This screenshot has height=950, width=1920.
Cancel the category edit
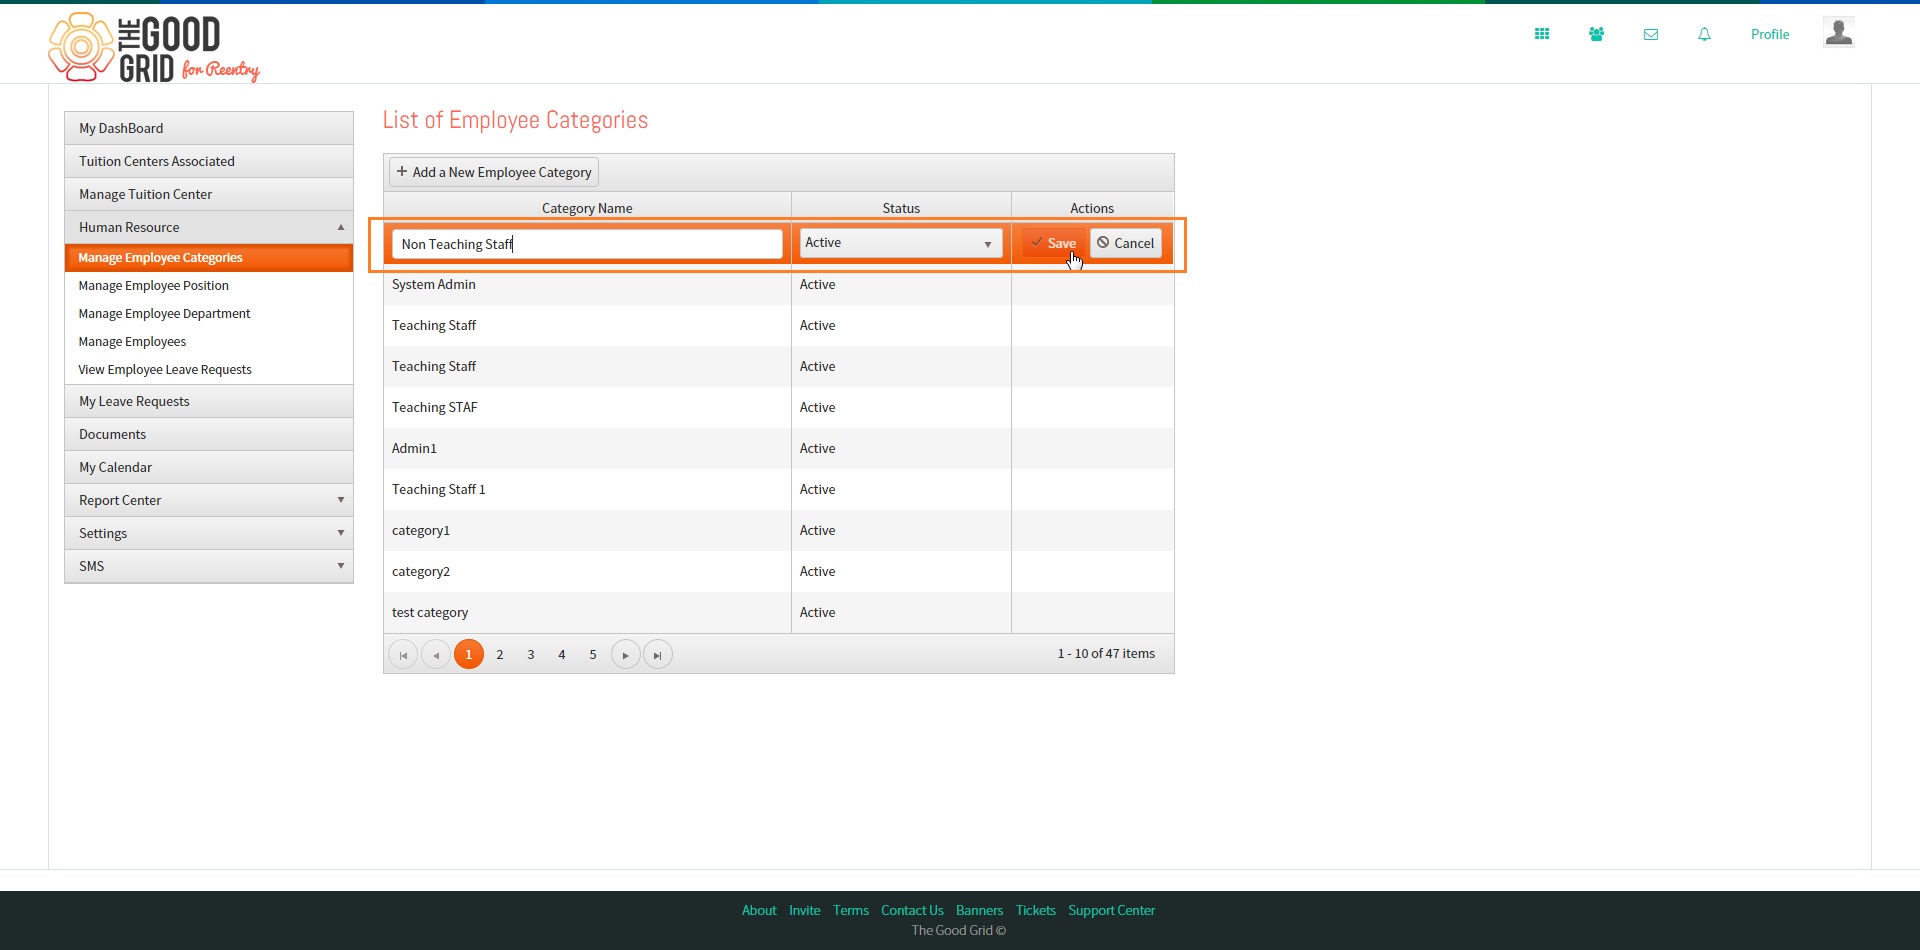(x=1126, y=243)
